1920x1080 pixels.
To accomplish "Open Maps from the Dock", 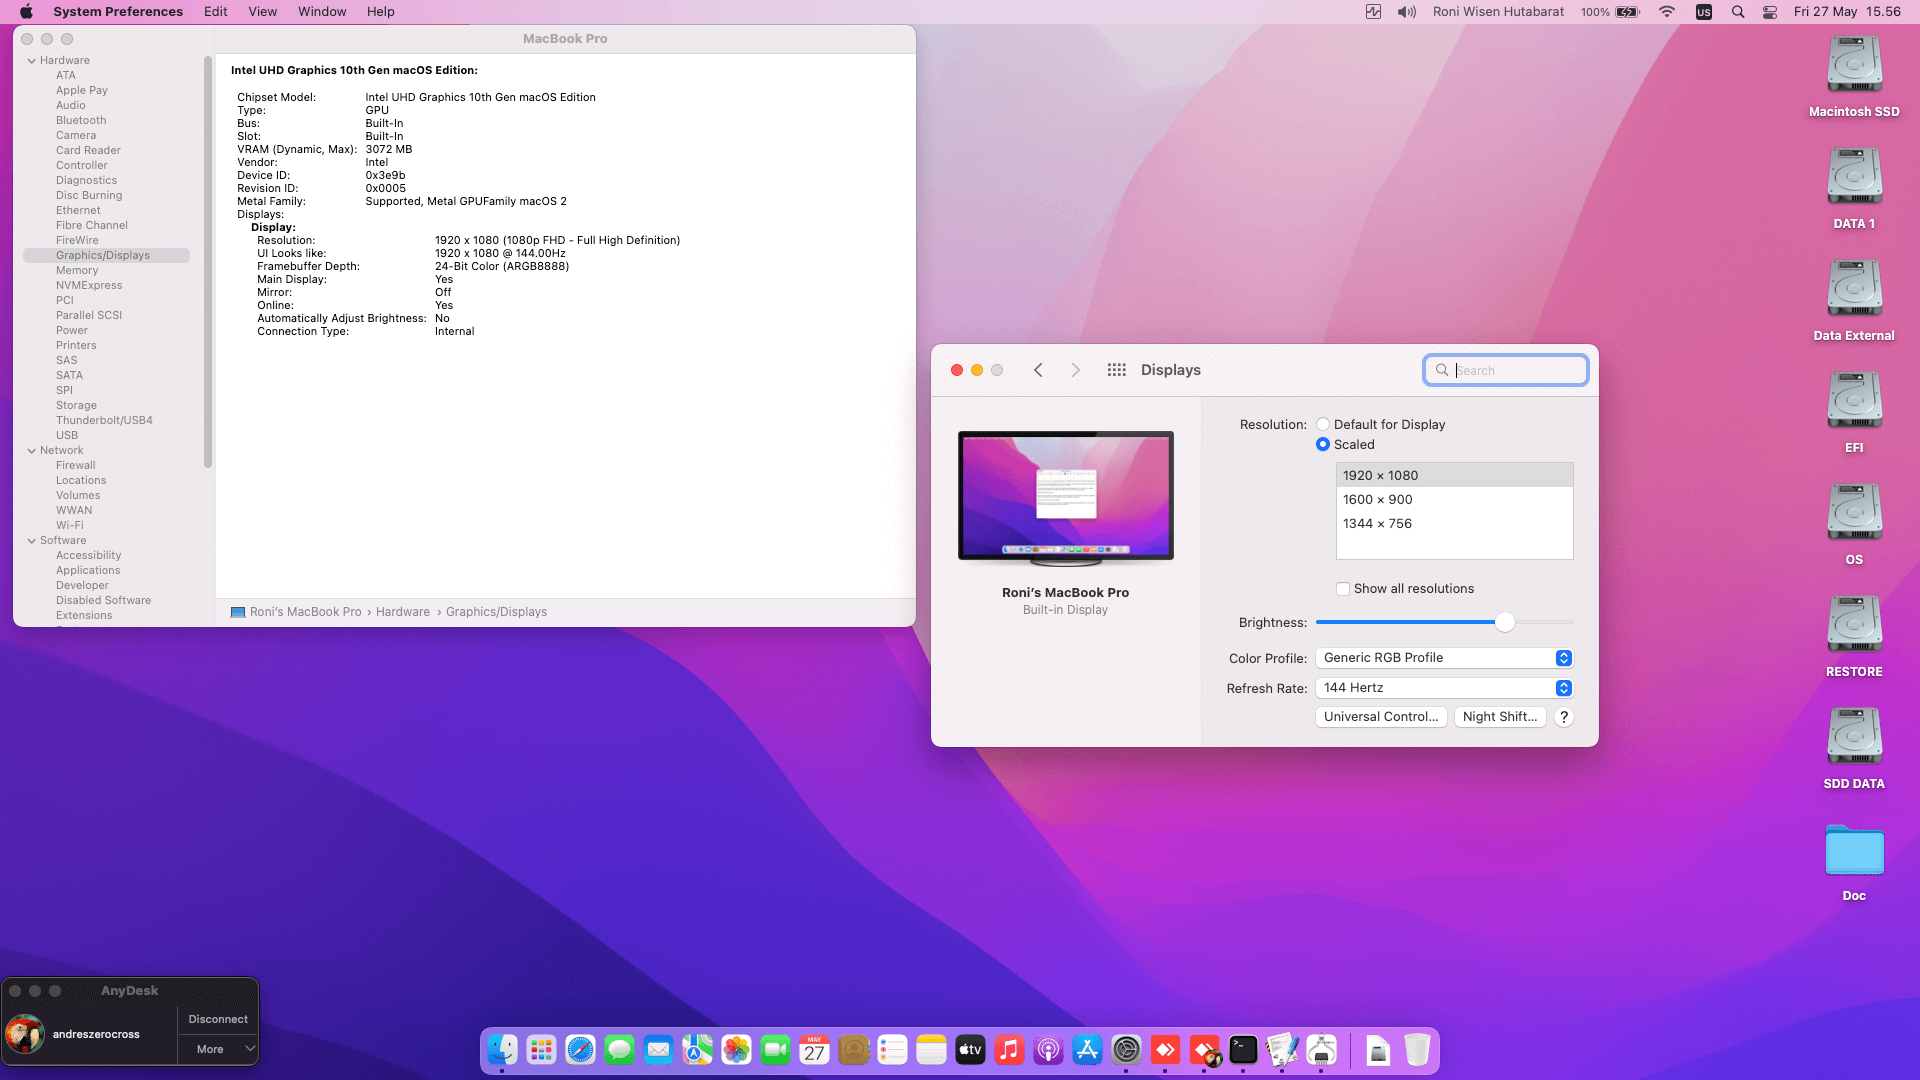I will coord(697,1049).
